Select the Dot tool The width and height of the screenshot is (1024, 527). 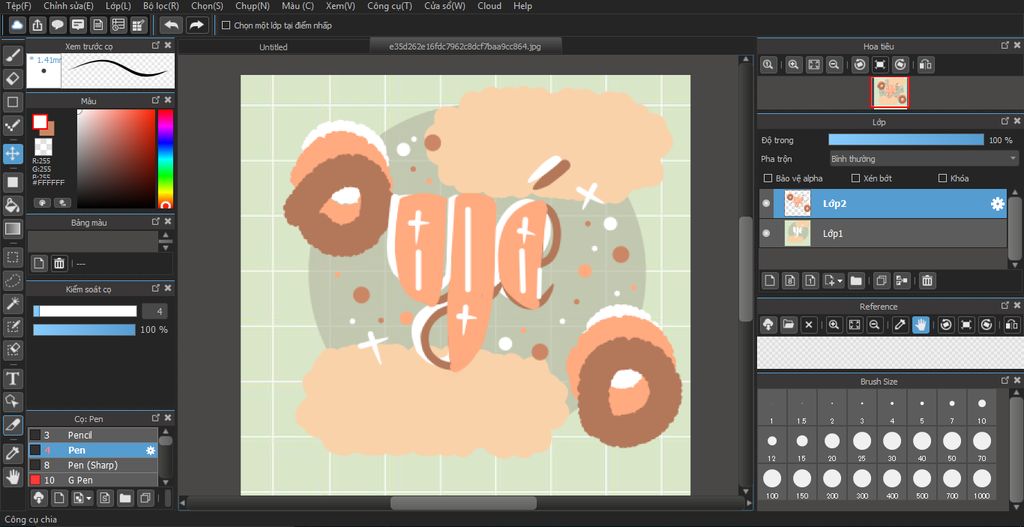(x=13, y=125)
